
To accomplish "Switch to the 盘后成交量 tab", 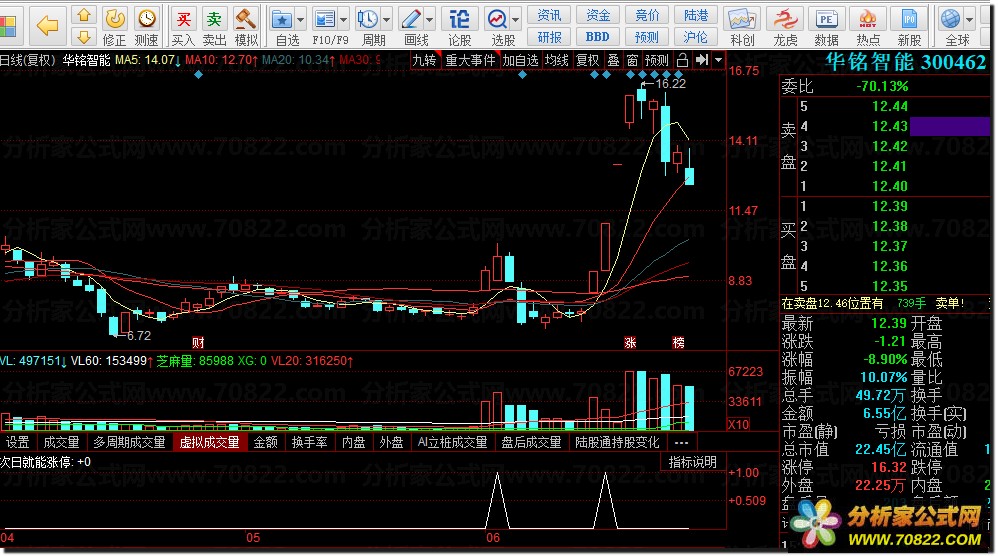I will (531, 442).
